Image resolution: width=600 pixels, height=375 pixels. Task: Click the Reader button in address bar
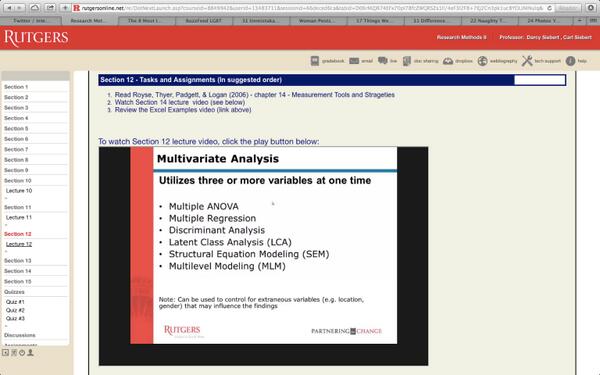click(x=567, y=8)
